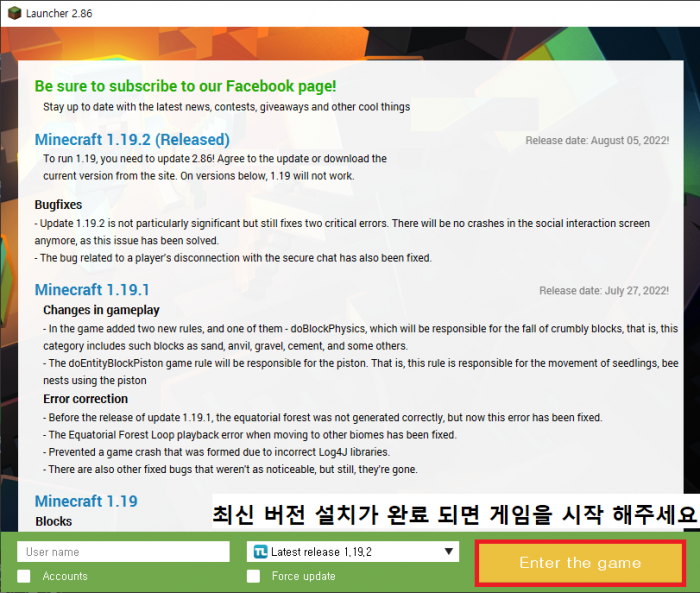Click the Changes in gameplay subheading
Image resolution: width=700 pixels, height=593 pixels.
click(101, 310)
